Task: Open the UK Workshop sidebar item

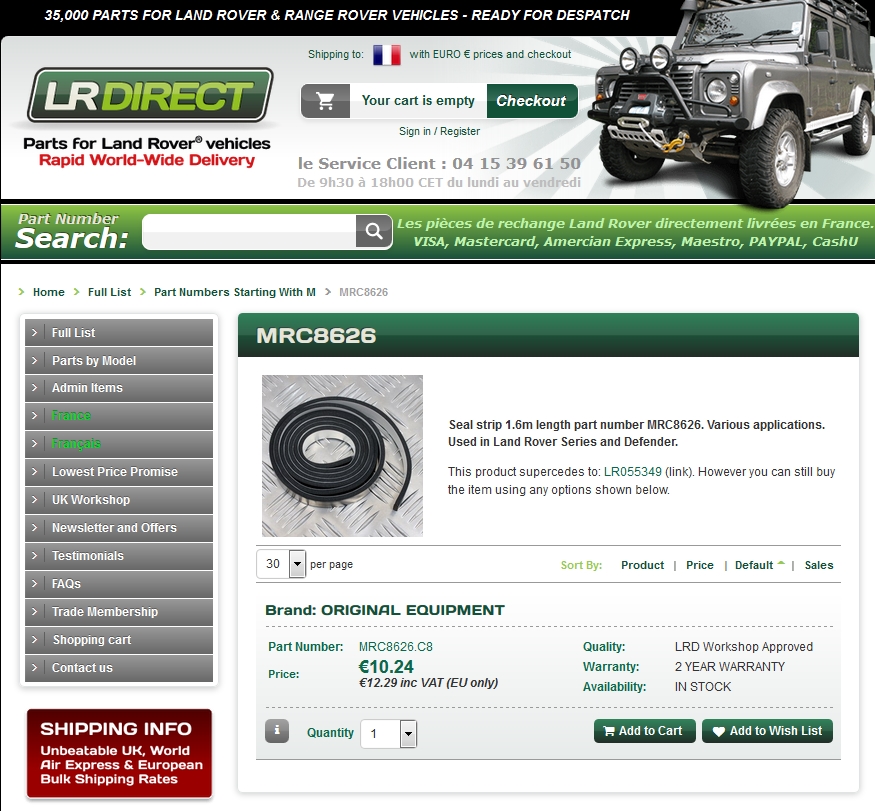Action: click(91, 500)
